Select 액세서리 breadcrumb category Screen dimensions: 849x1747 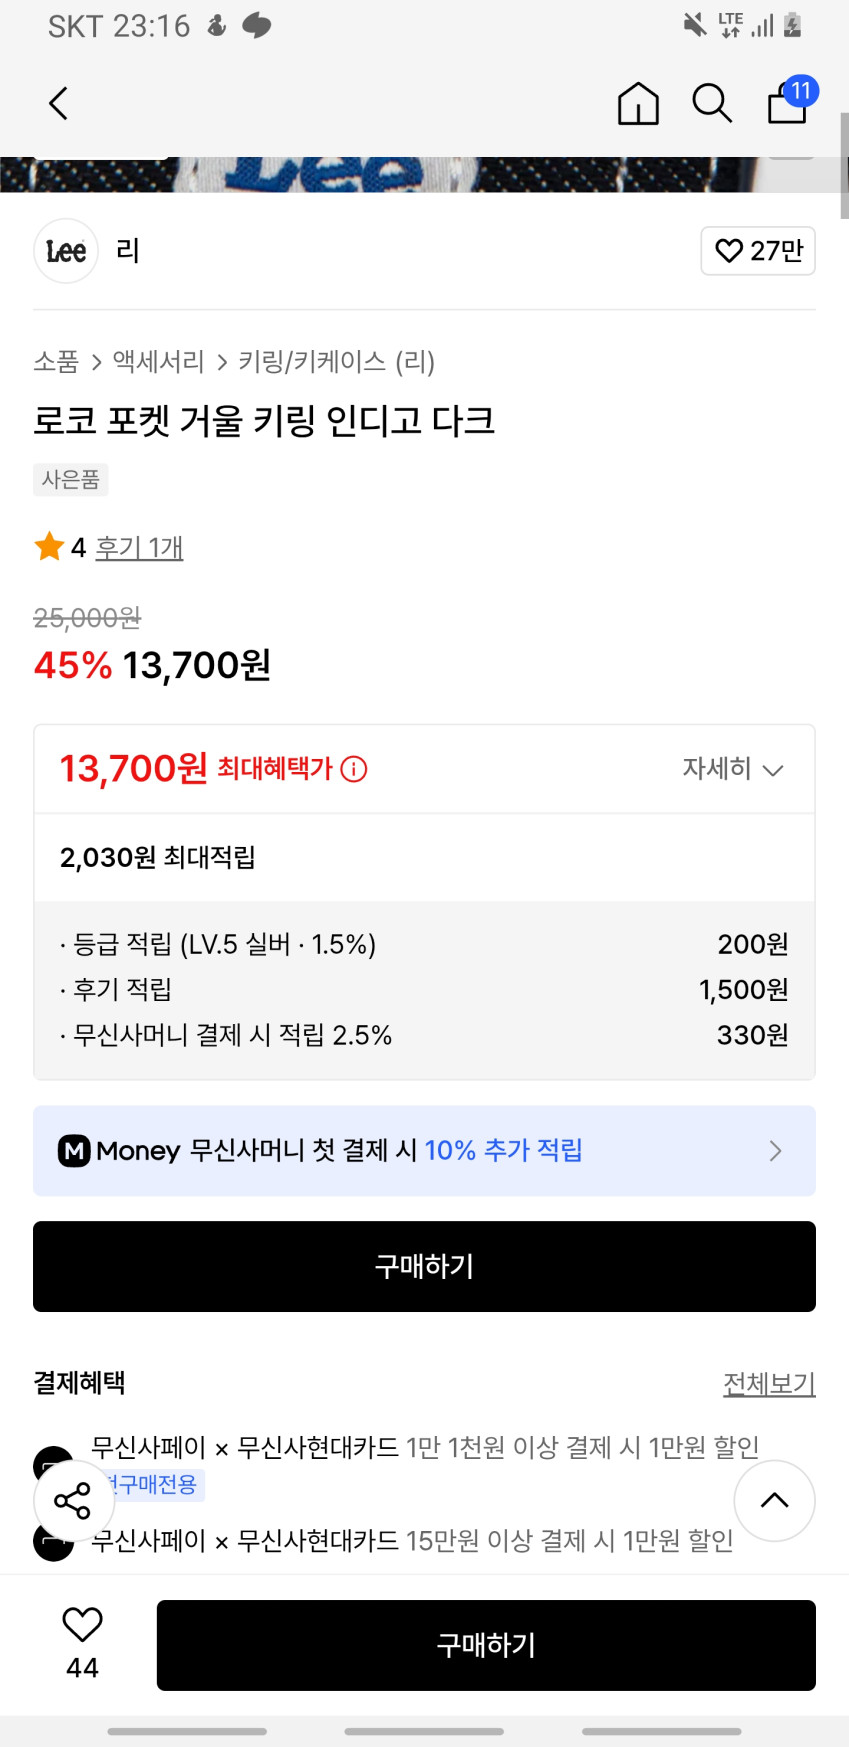(x=158, y=362)
